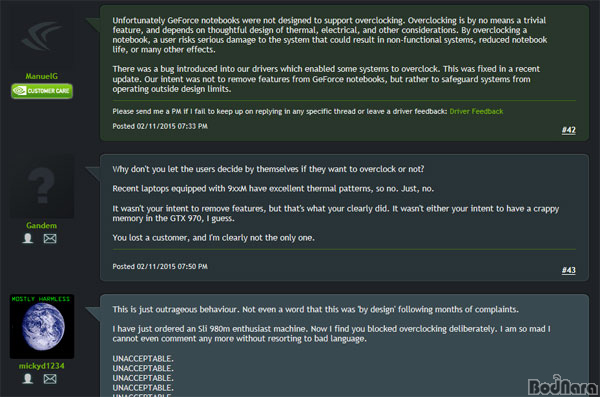
Task: Click mickyd1234's Mostly Harmless Earth avatar
Action: (x=42, y=326)
